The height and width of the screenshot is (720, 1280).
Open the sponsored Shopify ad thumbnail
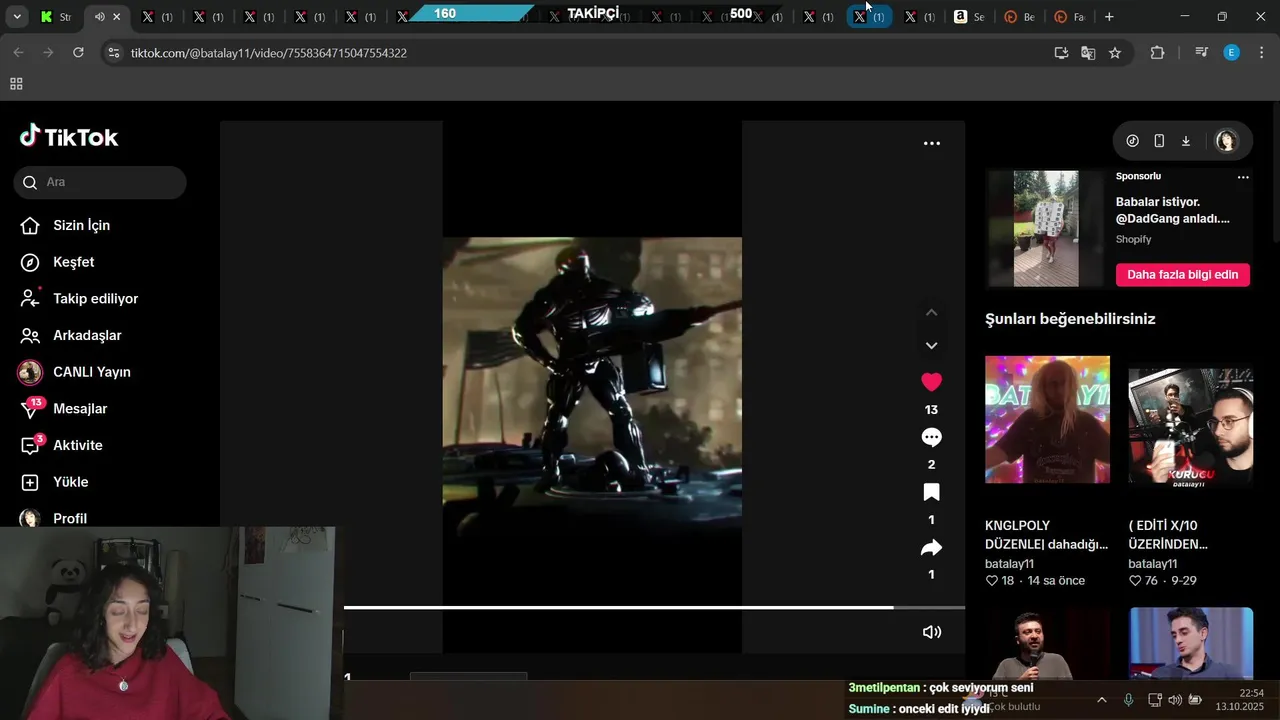(1046, 229)
